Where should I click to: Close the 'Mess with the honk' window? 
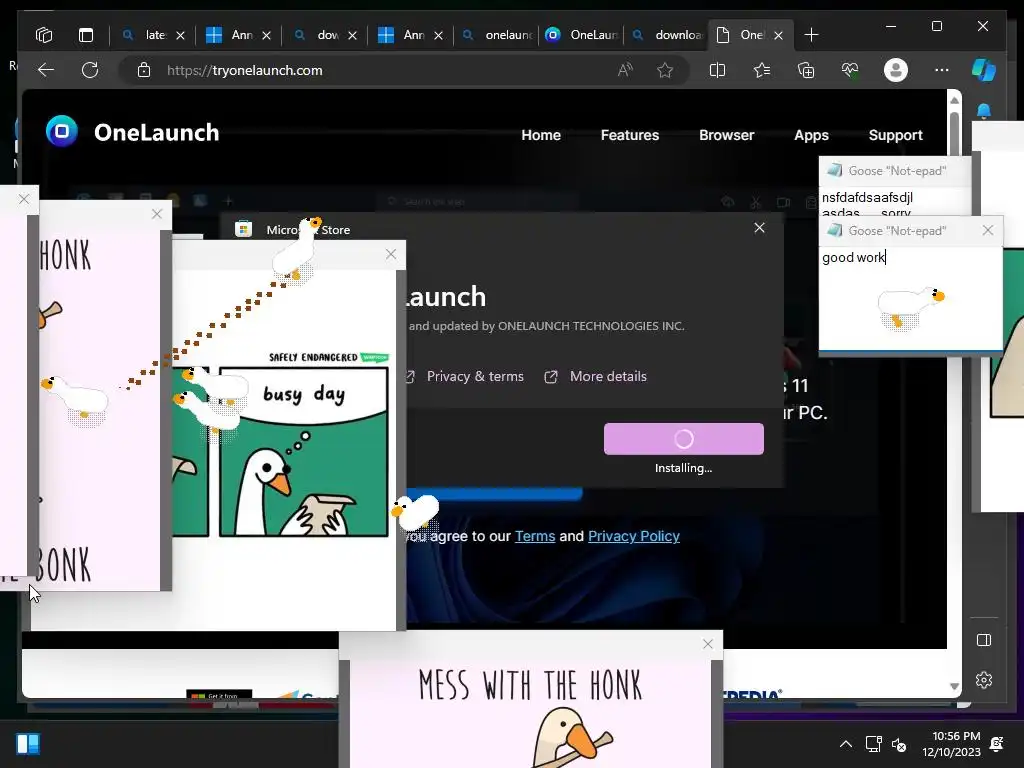(x=708, y=644)
